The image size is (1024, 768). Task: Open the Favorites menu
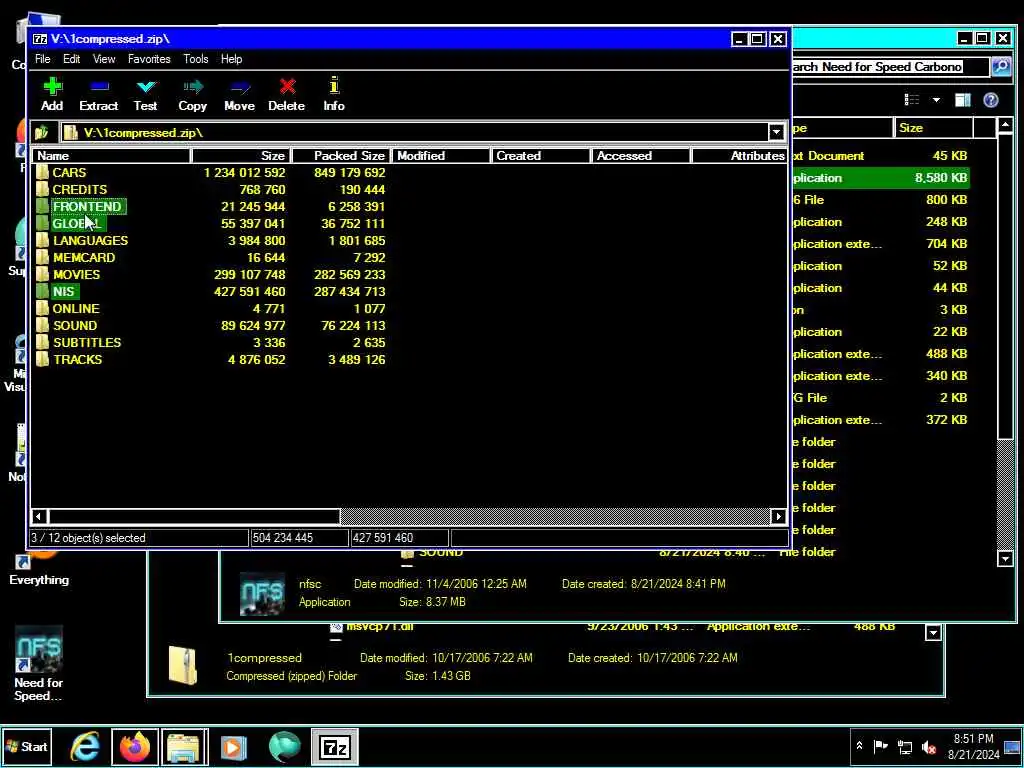click(149, 59)
